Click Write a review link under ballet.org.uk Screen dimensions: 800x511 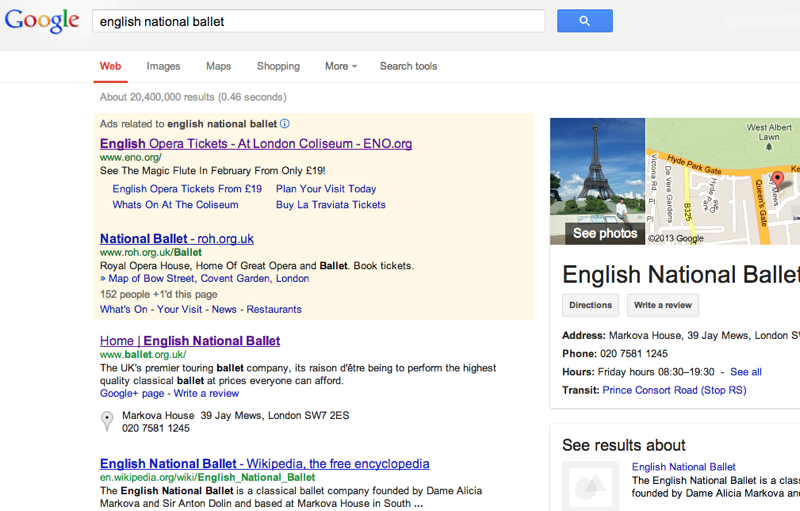tap(206, 393)
